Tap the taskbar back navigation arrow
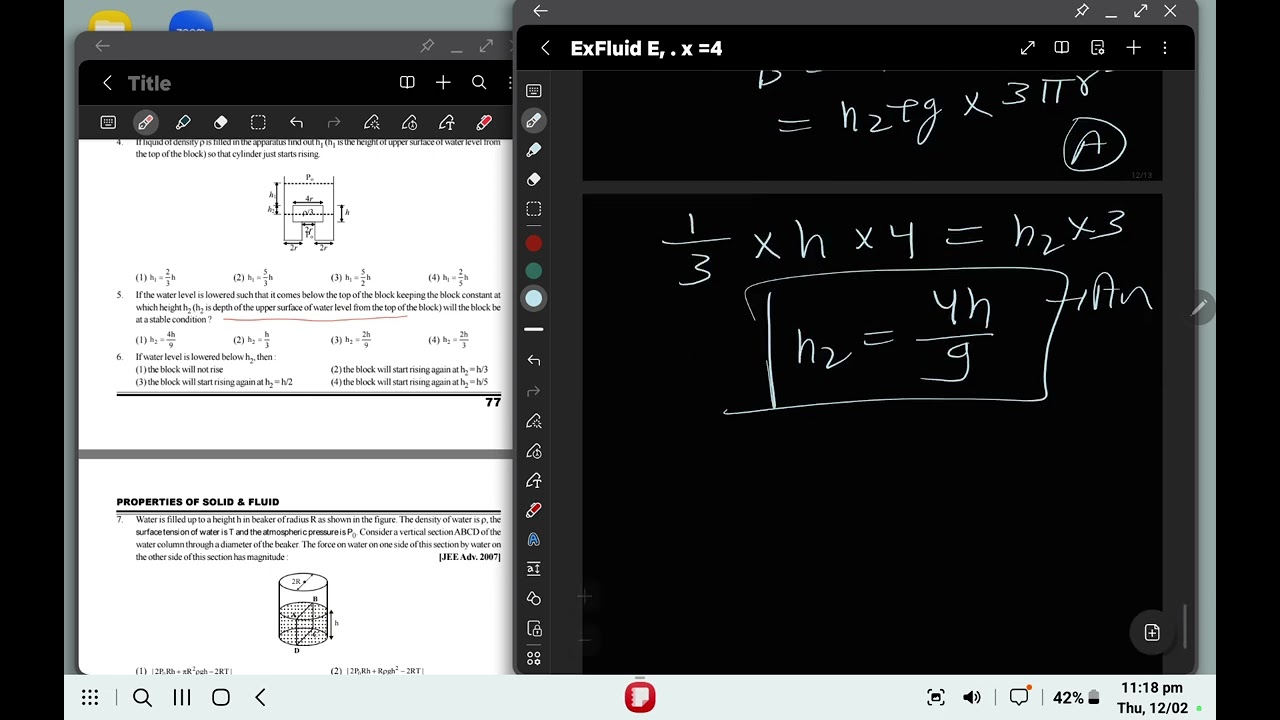The height and width of the screenshot is (720, 1280). (x=261, y=698)
